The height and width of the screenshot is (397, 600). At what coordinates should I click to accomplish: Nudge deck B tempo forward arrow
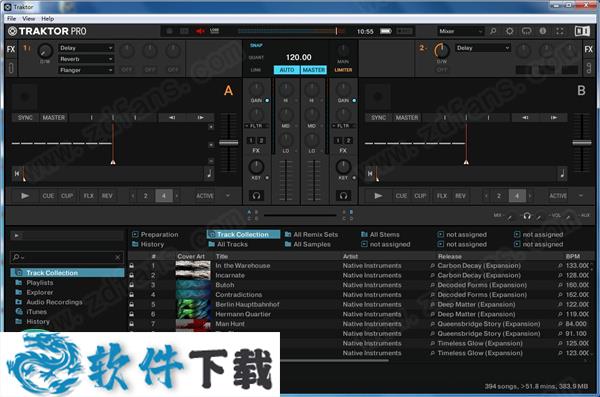click(554, 118)
